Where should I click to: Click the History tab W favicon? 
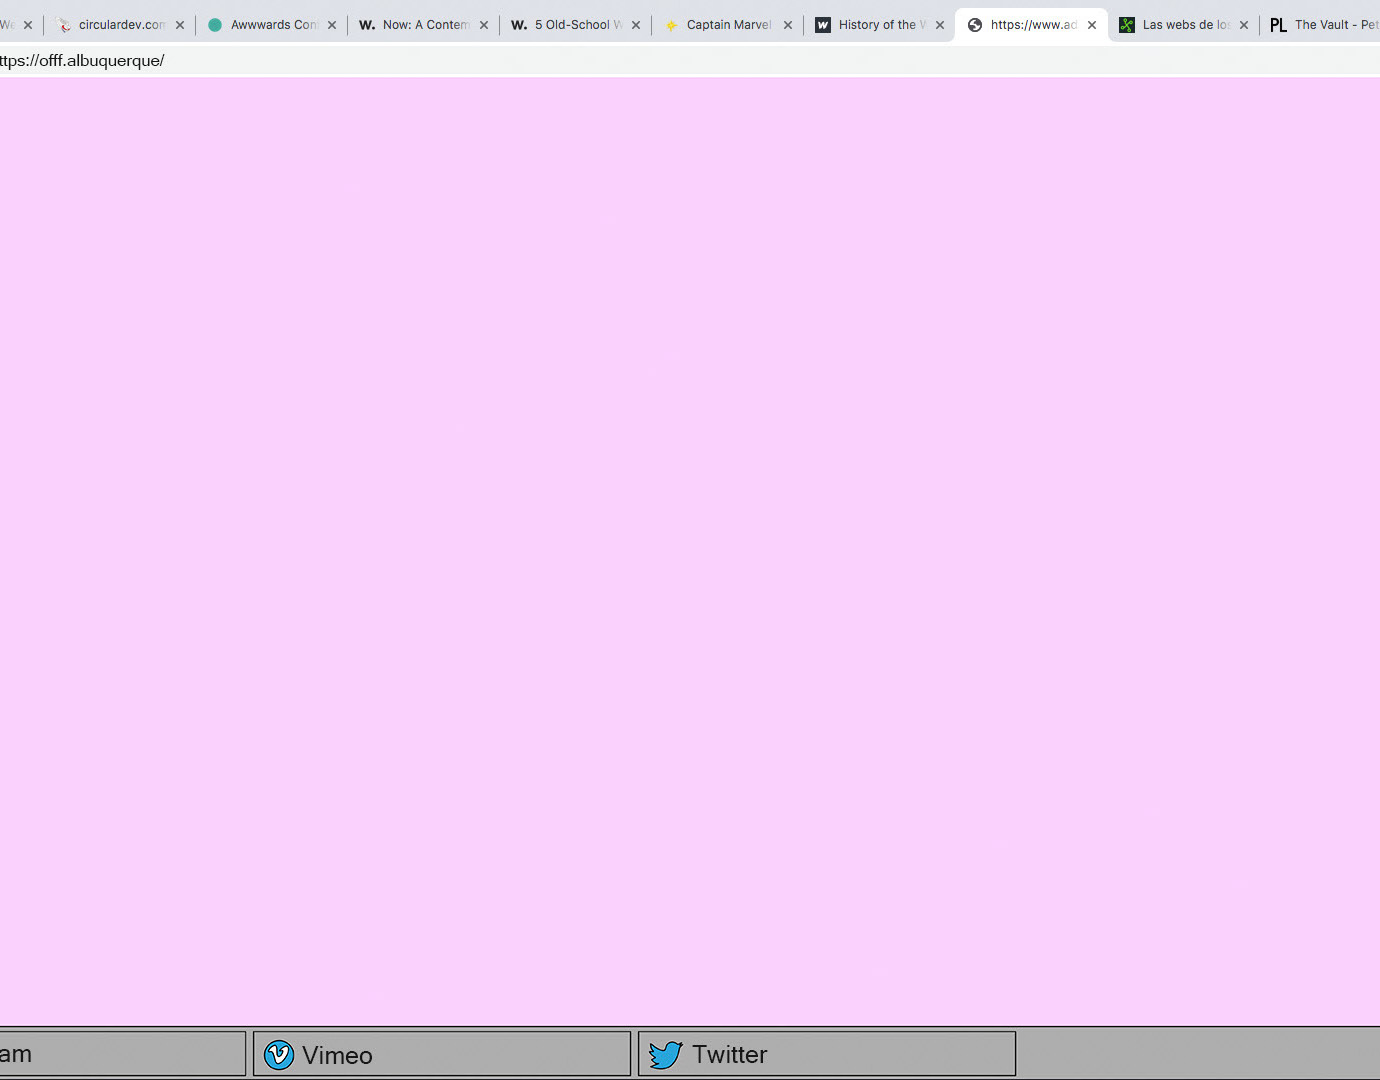(823, 25)
